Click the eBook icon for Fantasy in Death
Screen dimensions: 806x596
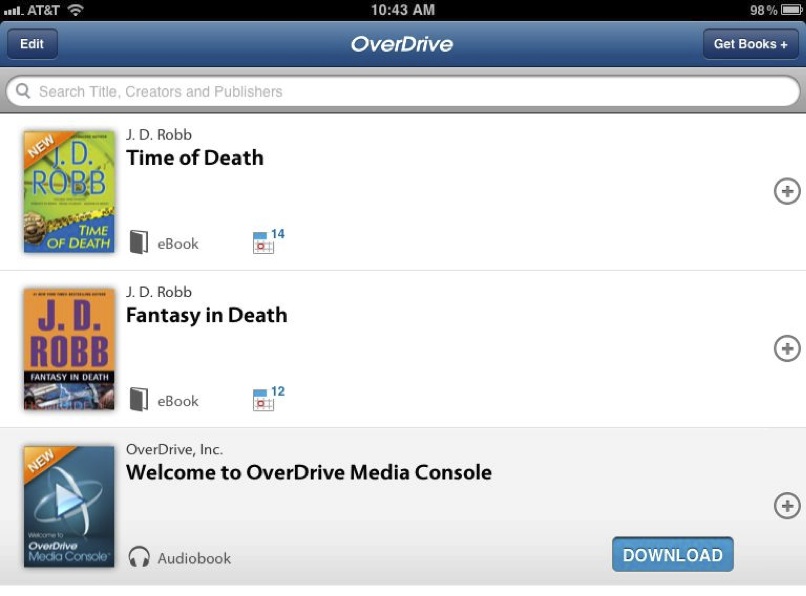pyautogui.click(x=139, y=400)
